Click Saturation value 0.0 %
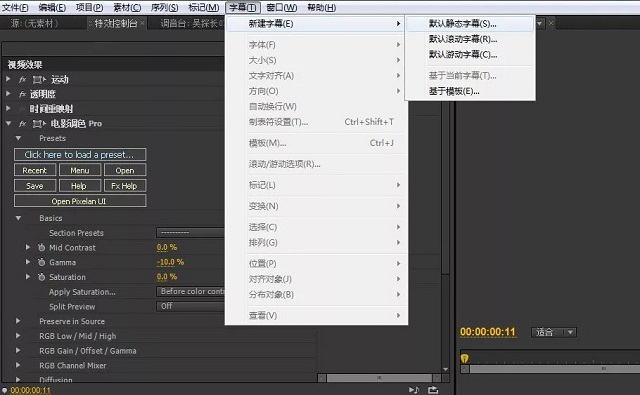 [x=167, y=277]
